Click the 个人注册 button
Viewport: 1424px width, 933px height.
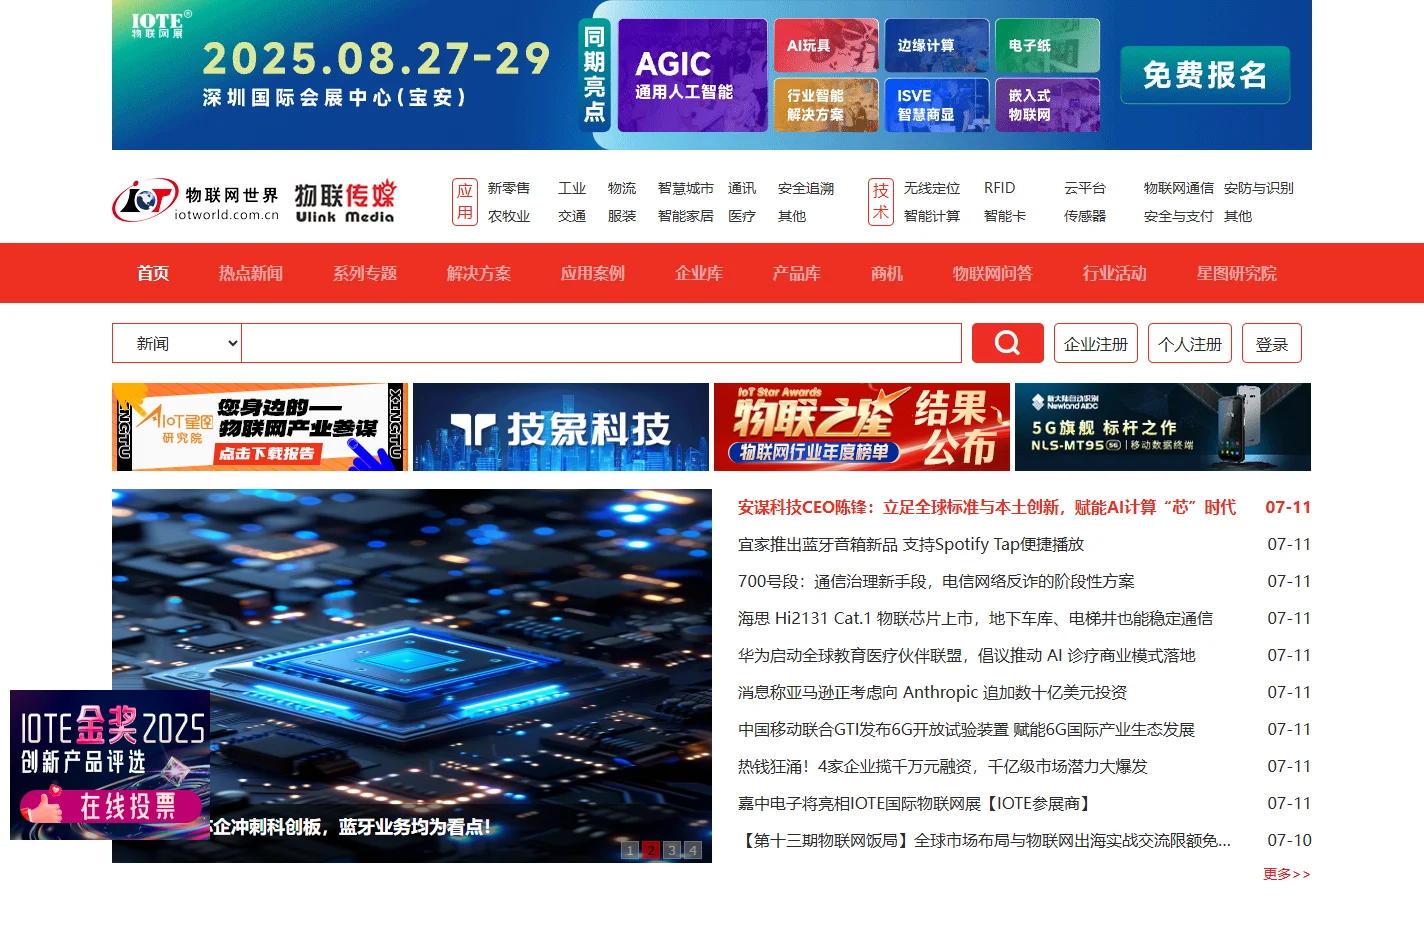click(1190, 343)
